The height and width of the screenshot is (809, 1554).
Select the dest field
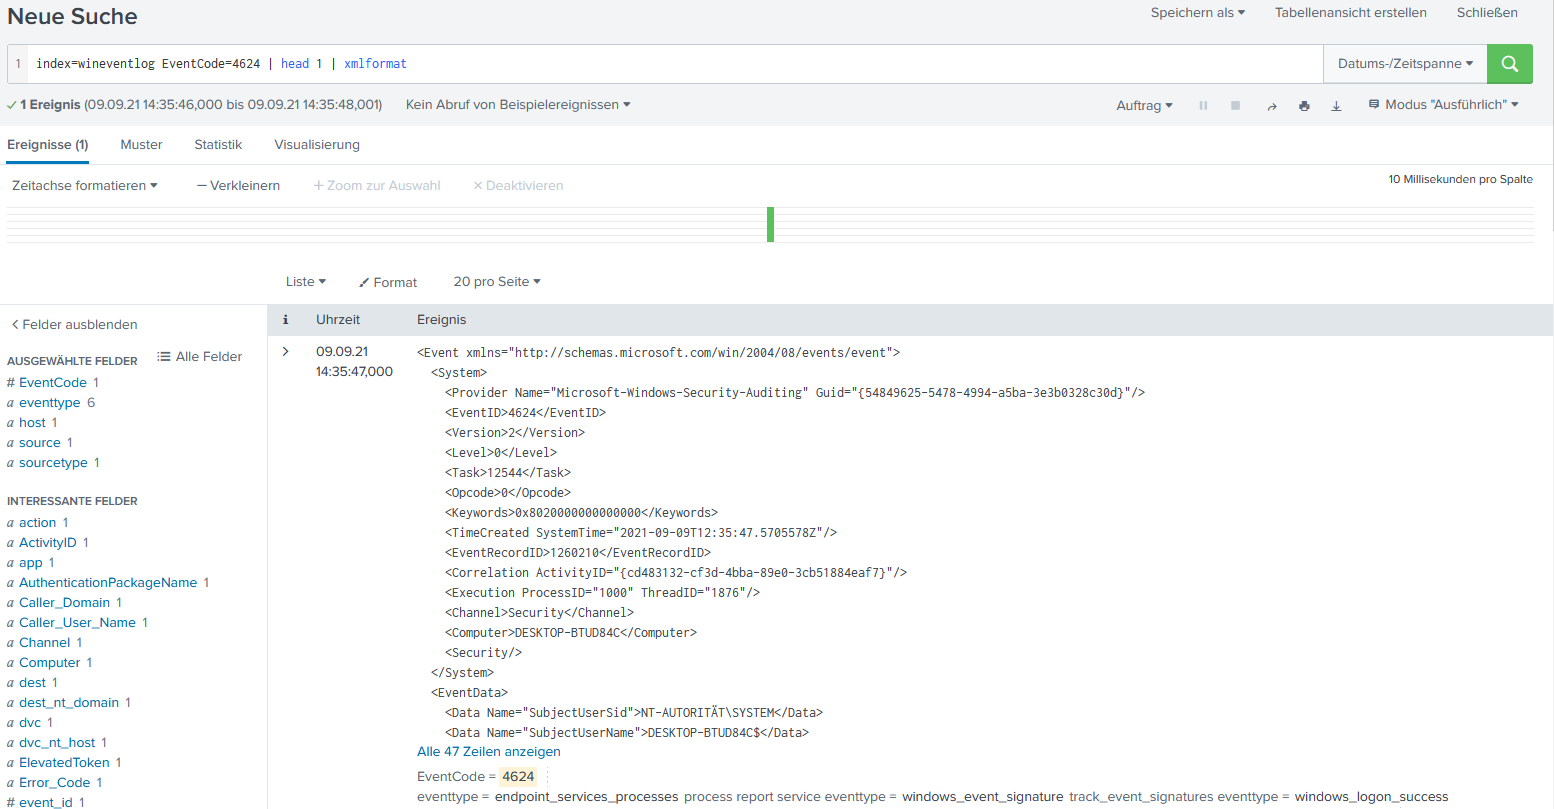point(33,683)
